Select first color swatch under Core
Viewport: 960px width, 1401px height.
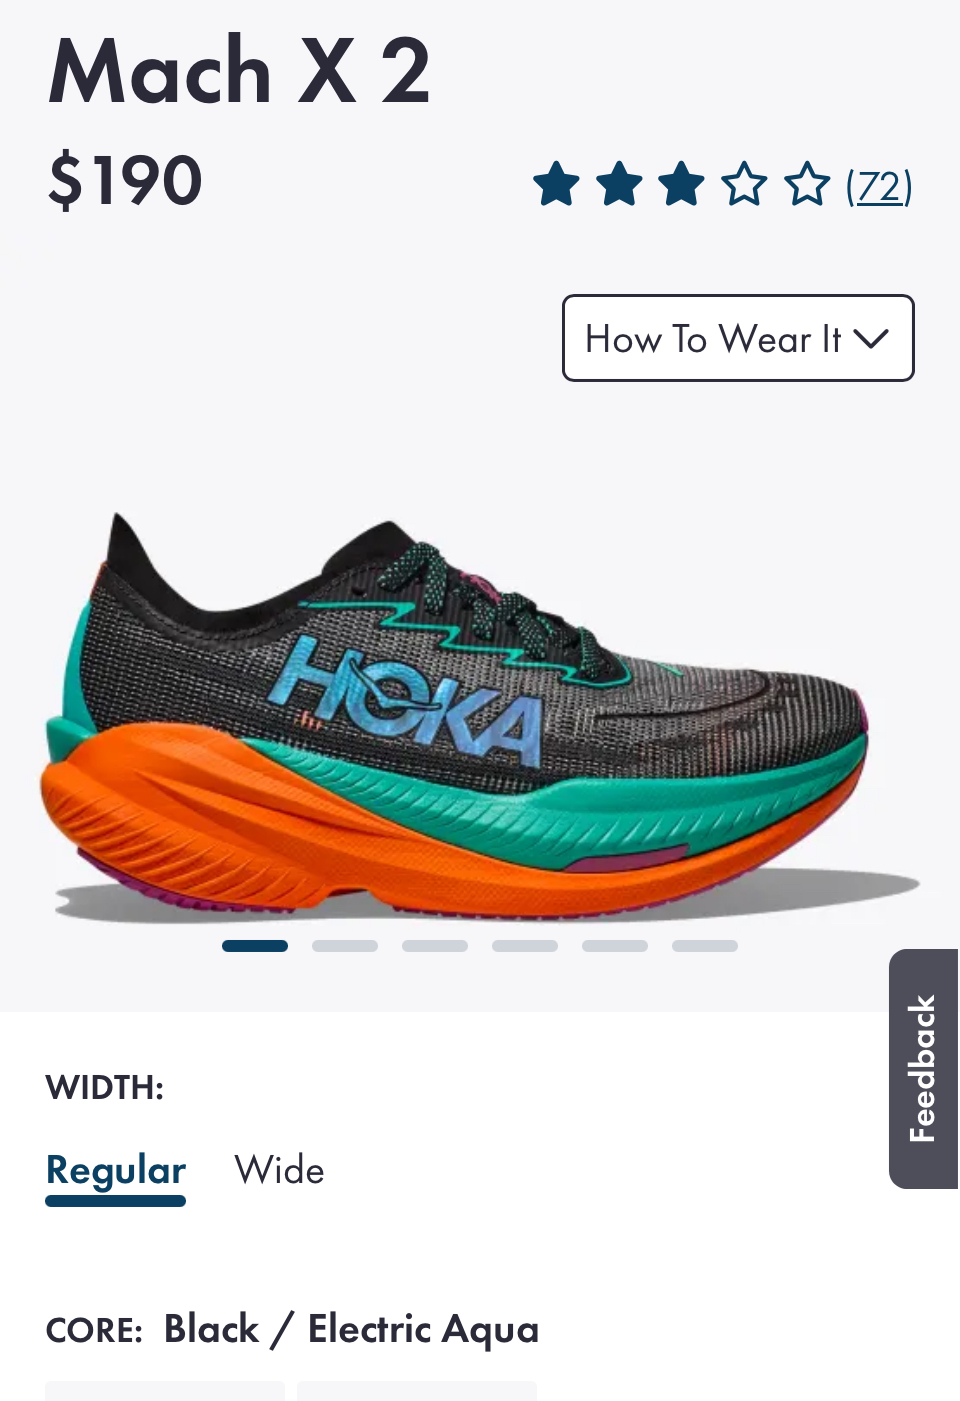pos(165,1391)
